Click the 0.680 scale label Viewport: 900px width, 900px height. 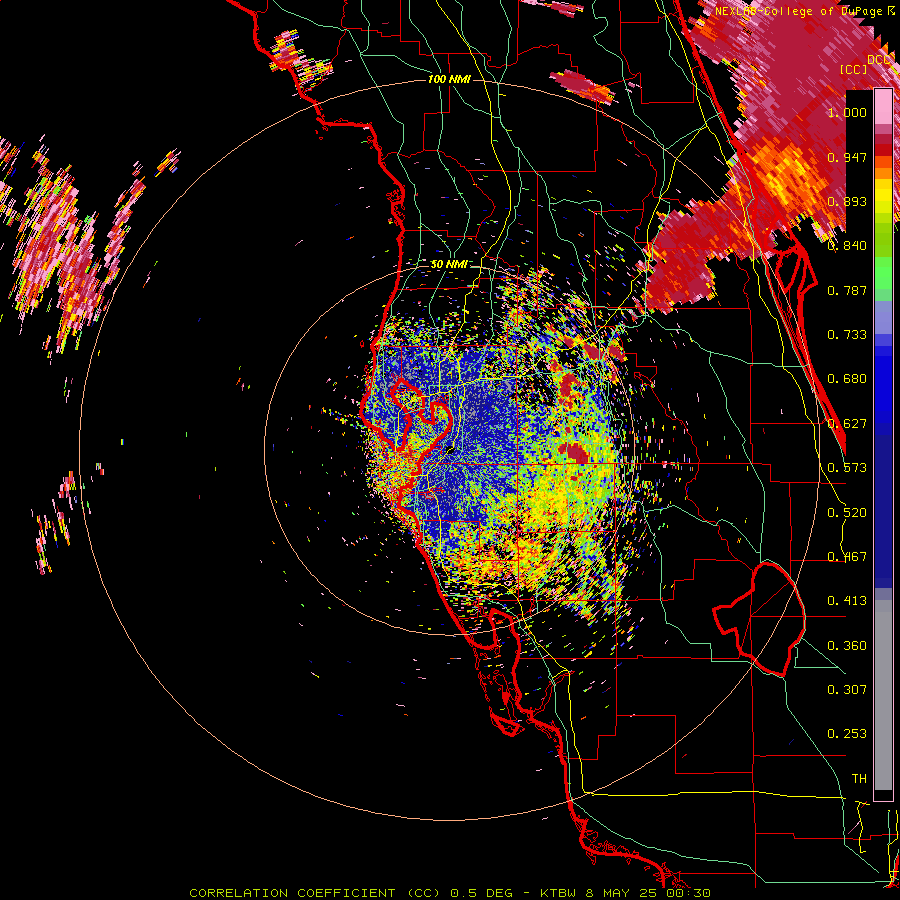click(847, 379)
